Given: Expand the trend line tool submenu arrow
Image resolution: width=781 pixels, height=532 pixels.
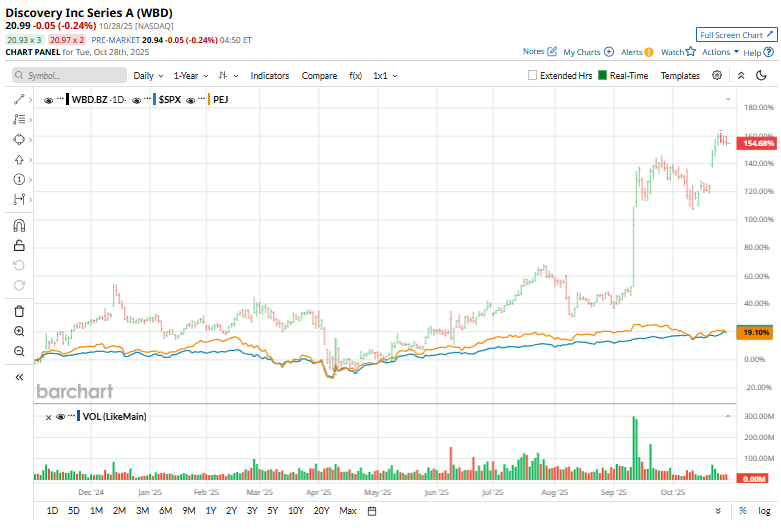Looking at the screenshot, I should 30,100.
